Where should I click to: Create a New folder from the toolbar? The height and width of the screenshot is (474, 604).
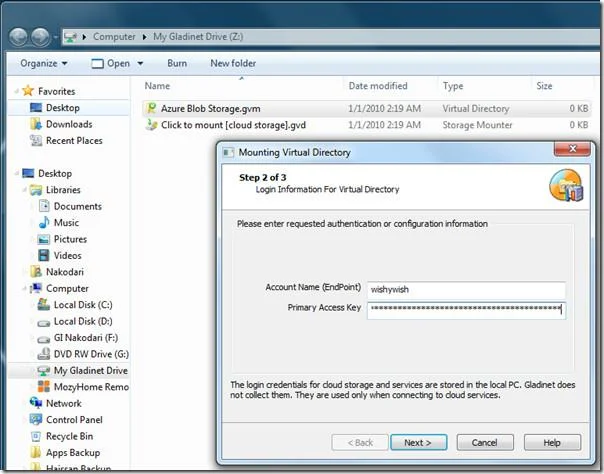click(x=233, y=63)
